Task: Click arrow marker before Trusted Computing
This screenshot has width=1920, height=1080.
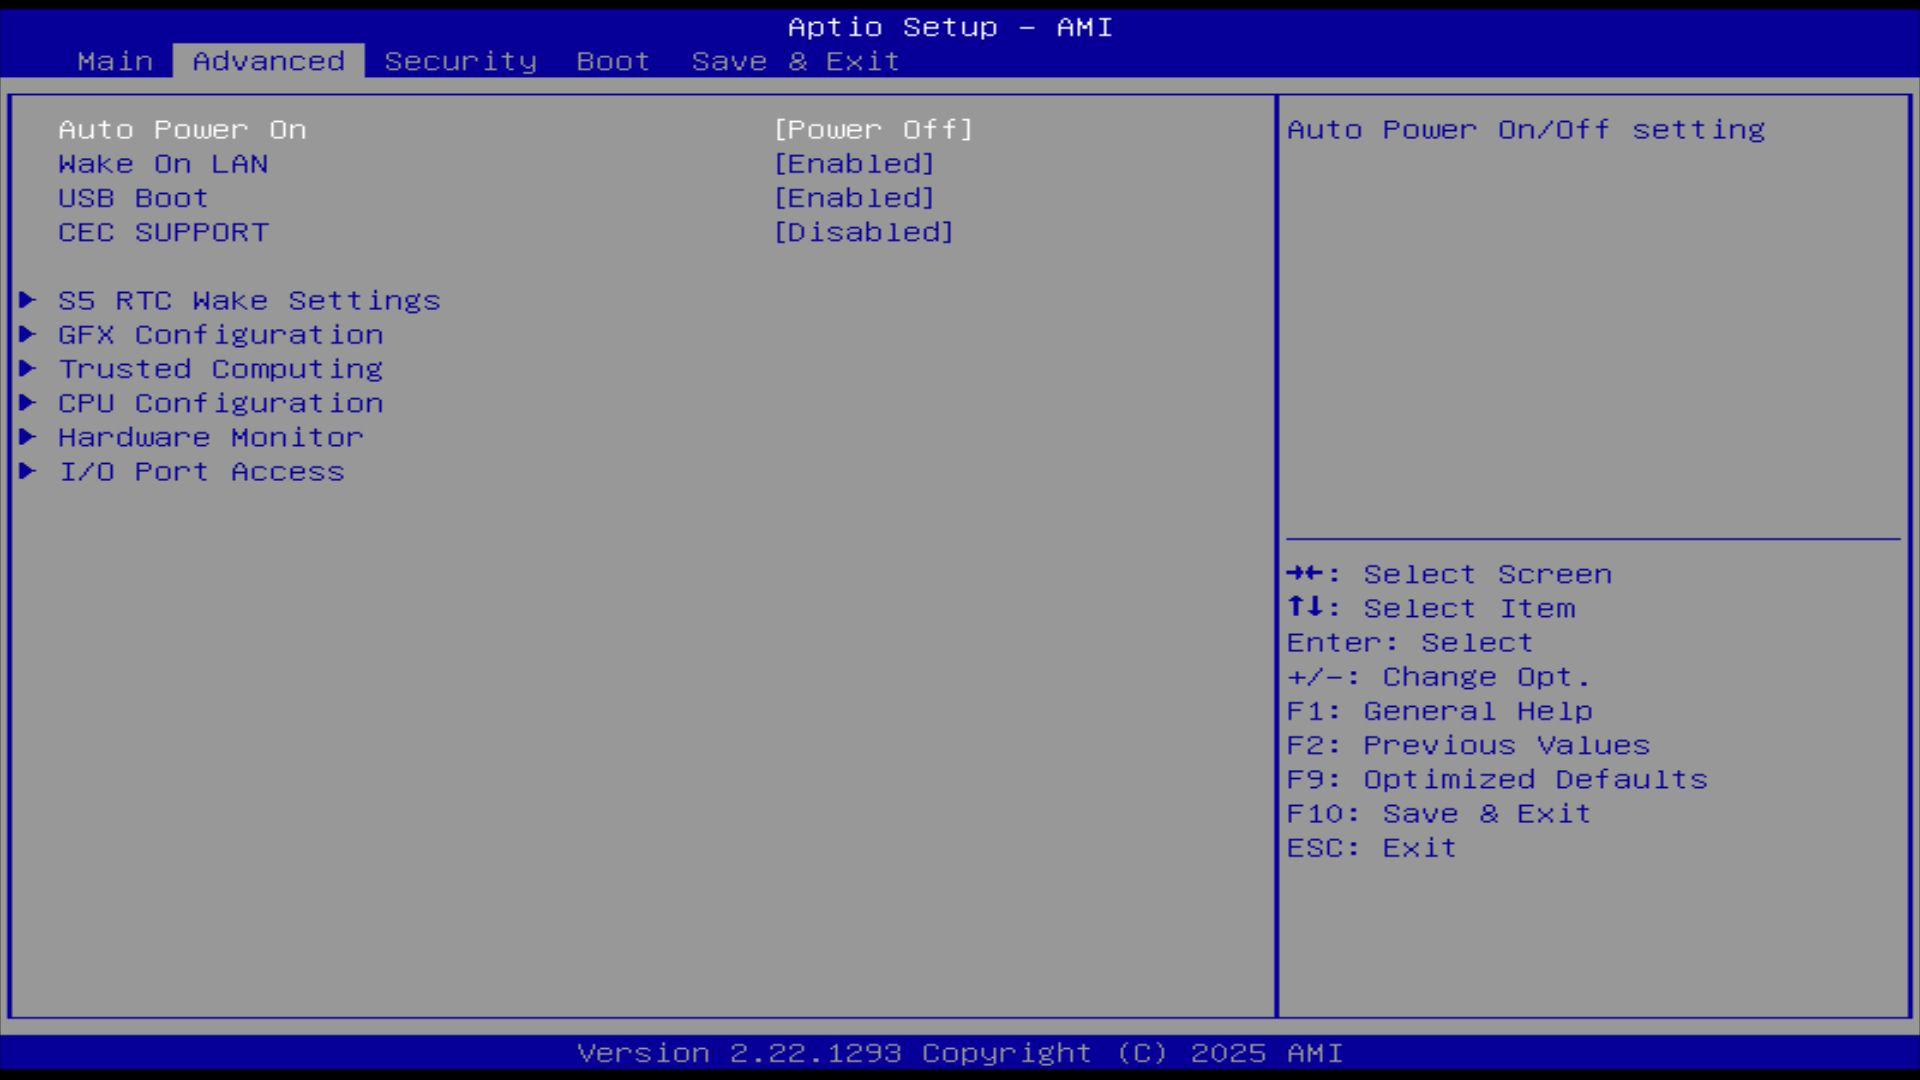Action: coord(28,368)
